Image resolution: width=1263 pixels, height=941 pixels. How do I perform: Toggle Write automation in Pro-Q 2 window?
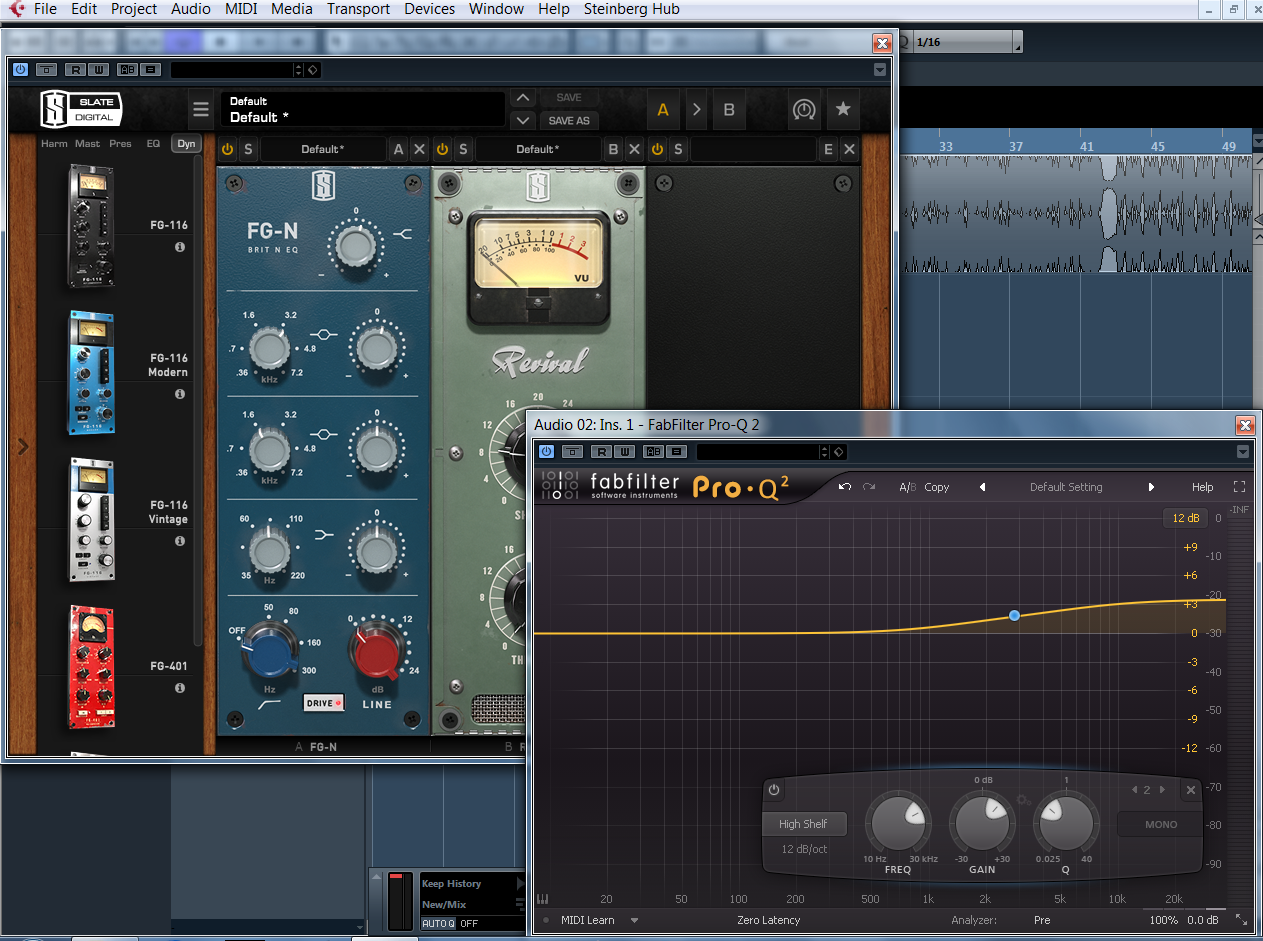pos(625,452)
